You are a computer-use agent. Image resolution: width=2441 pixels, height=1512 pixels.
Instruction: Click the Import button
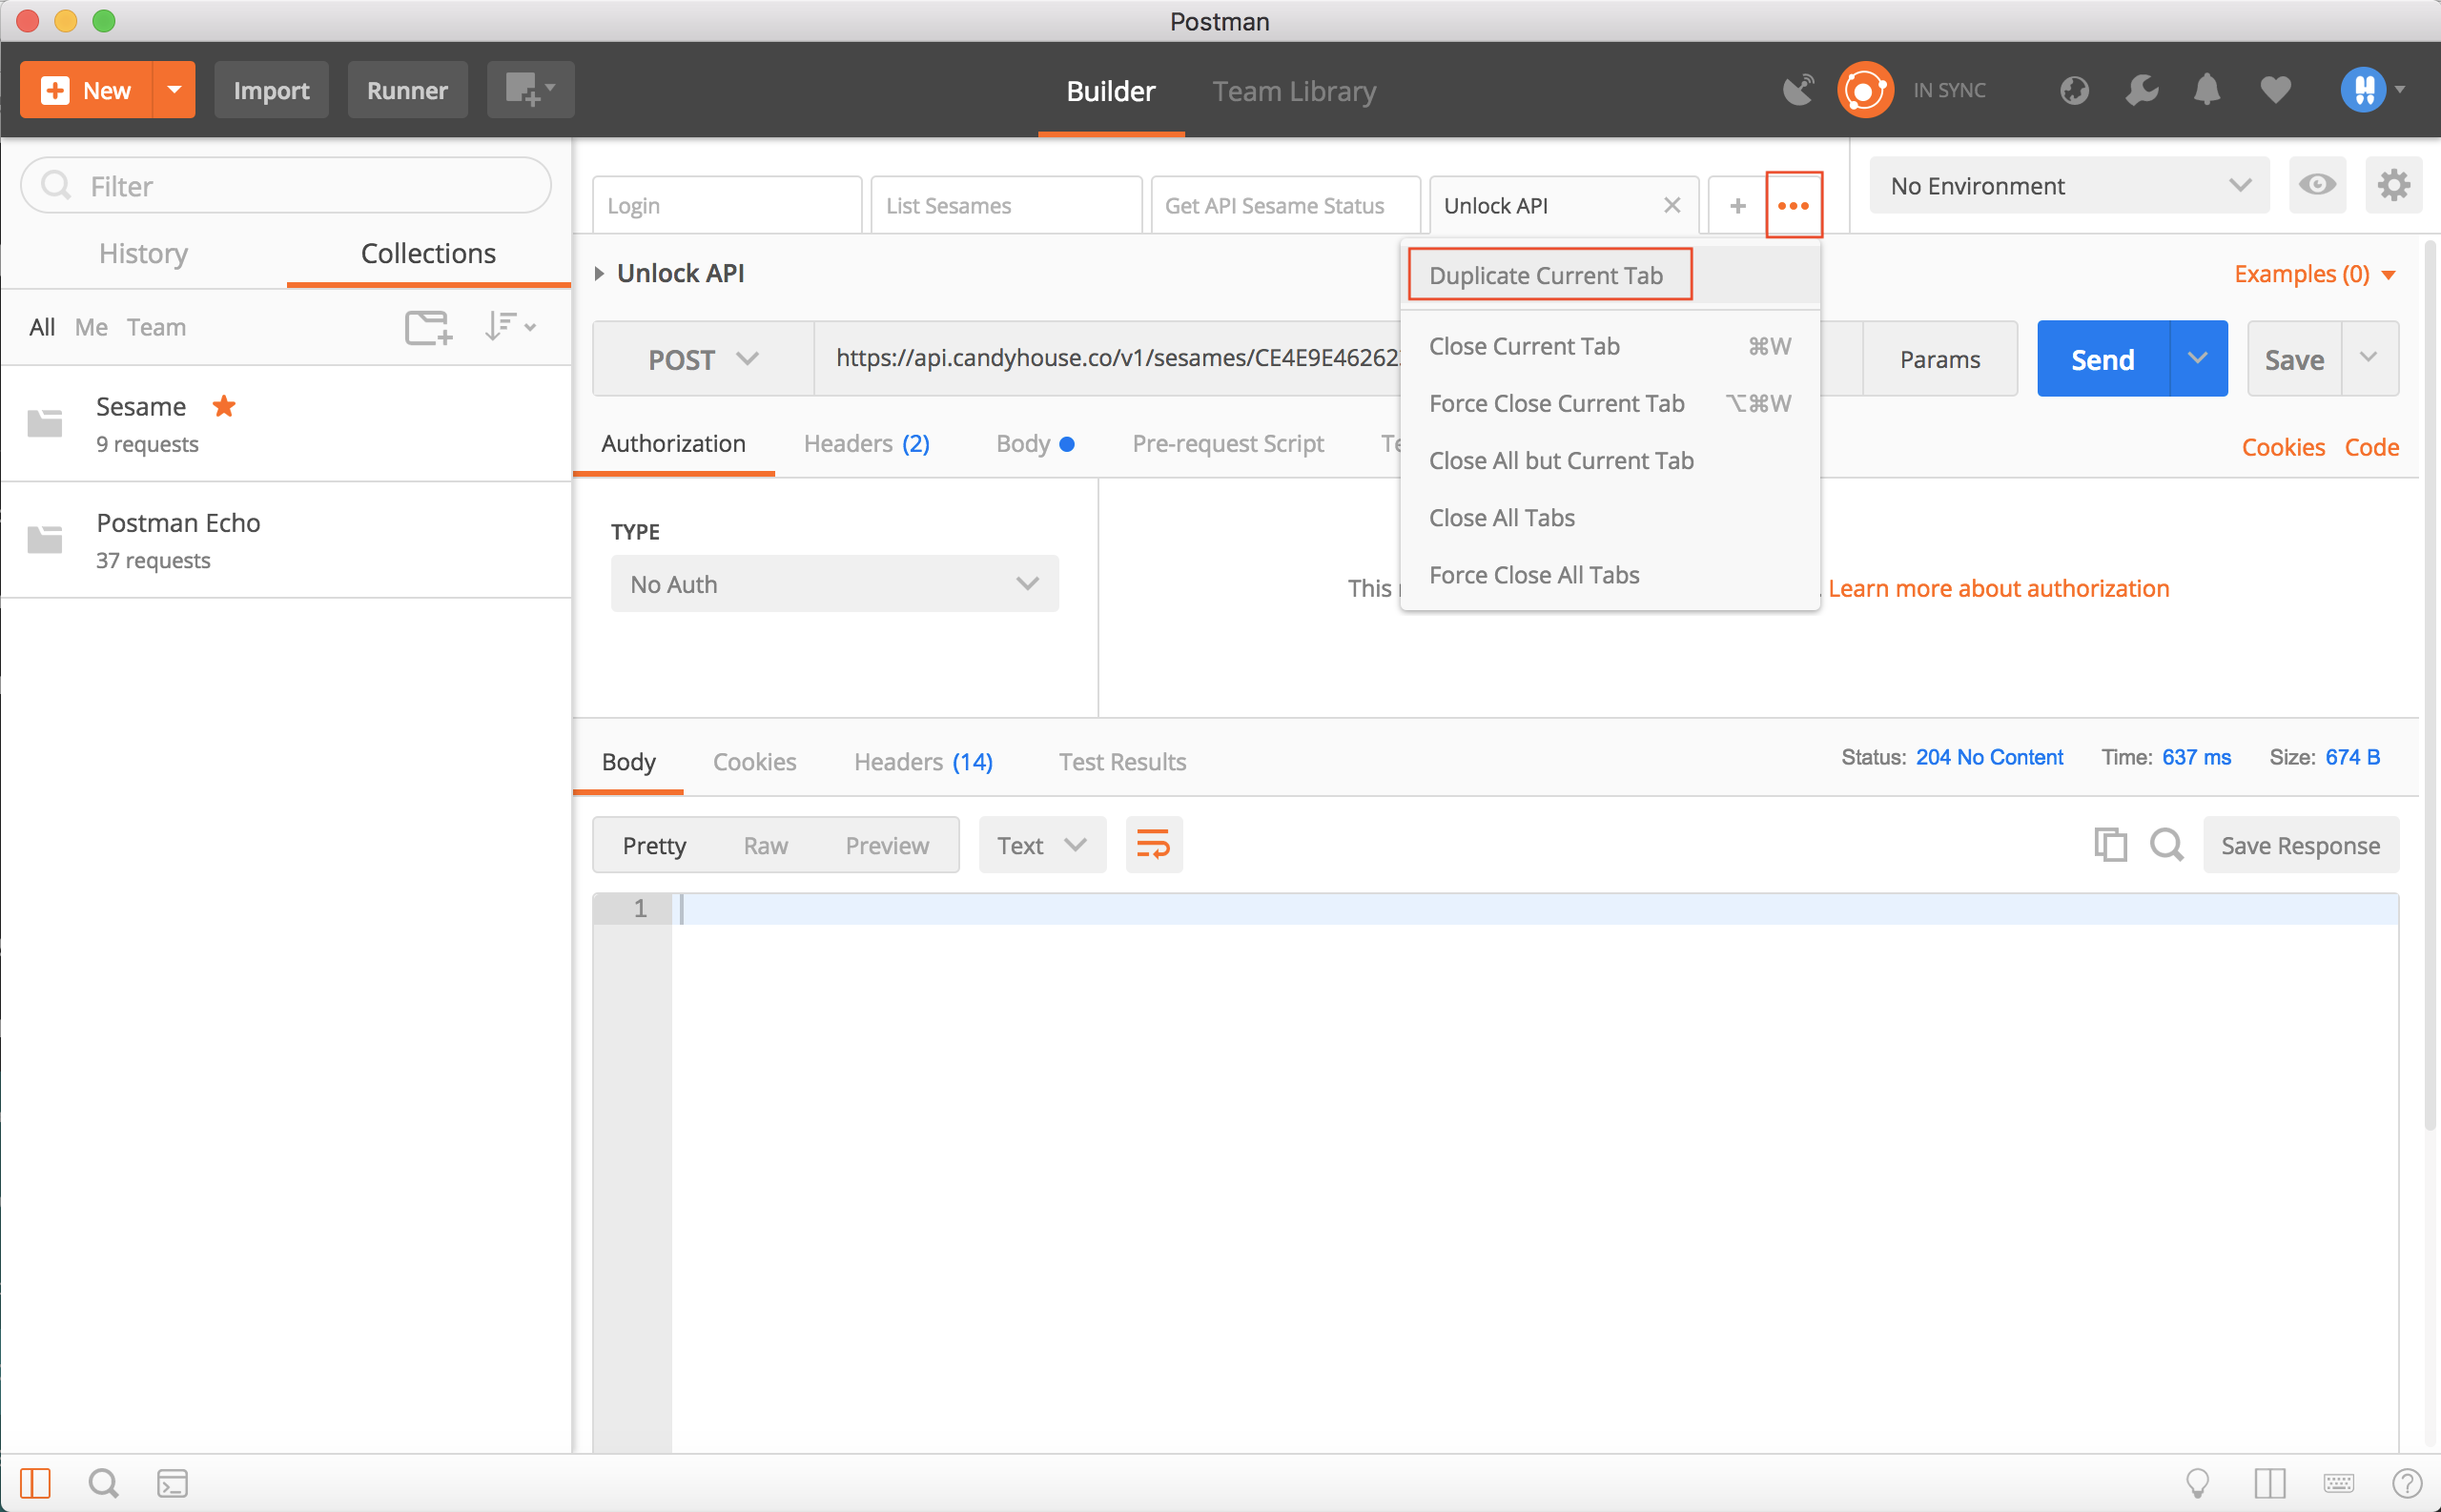point(271,90)
